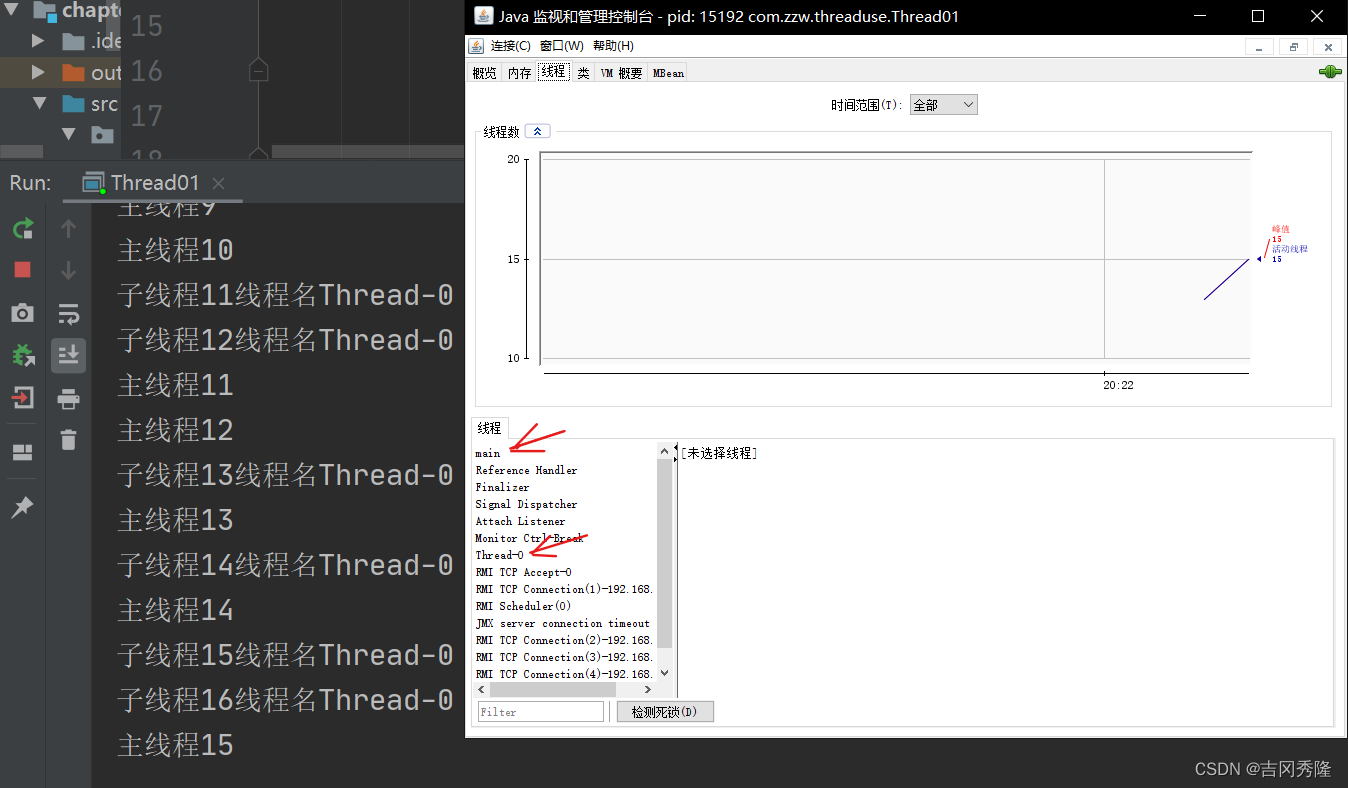Toggle soft-wrap in the Run console
This screenshot has height=788, width=1348.
[68, 315]
